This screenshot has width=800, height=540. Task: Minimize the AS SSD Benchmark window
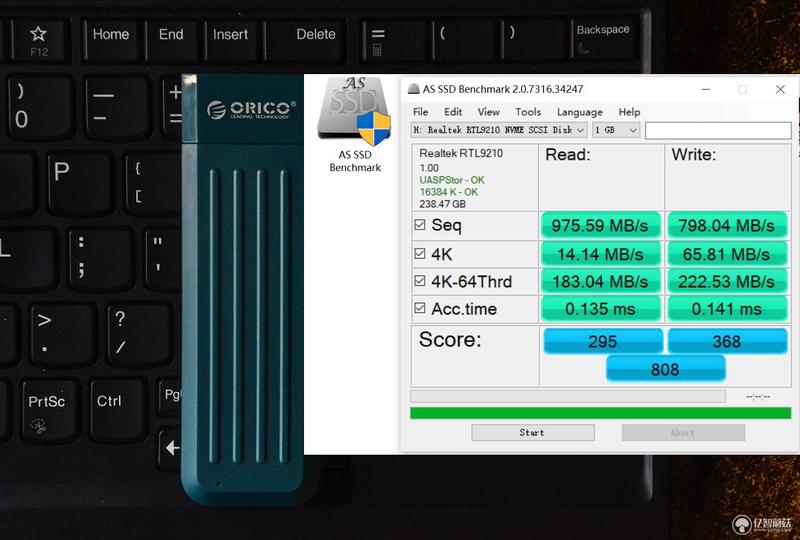point(706,89)
